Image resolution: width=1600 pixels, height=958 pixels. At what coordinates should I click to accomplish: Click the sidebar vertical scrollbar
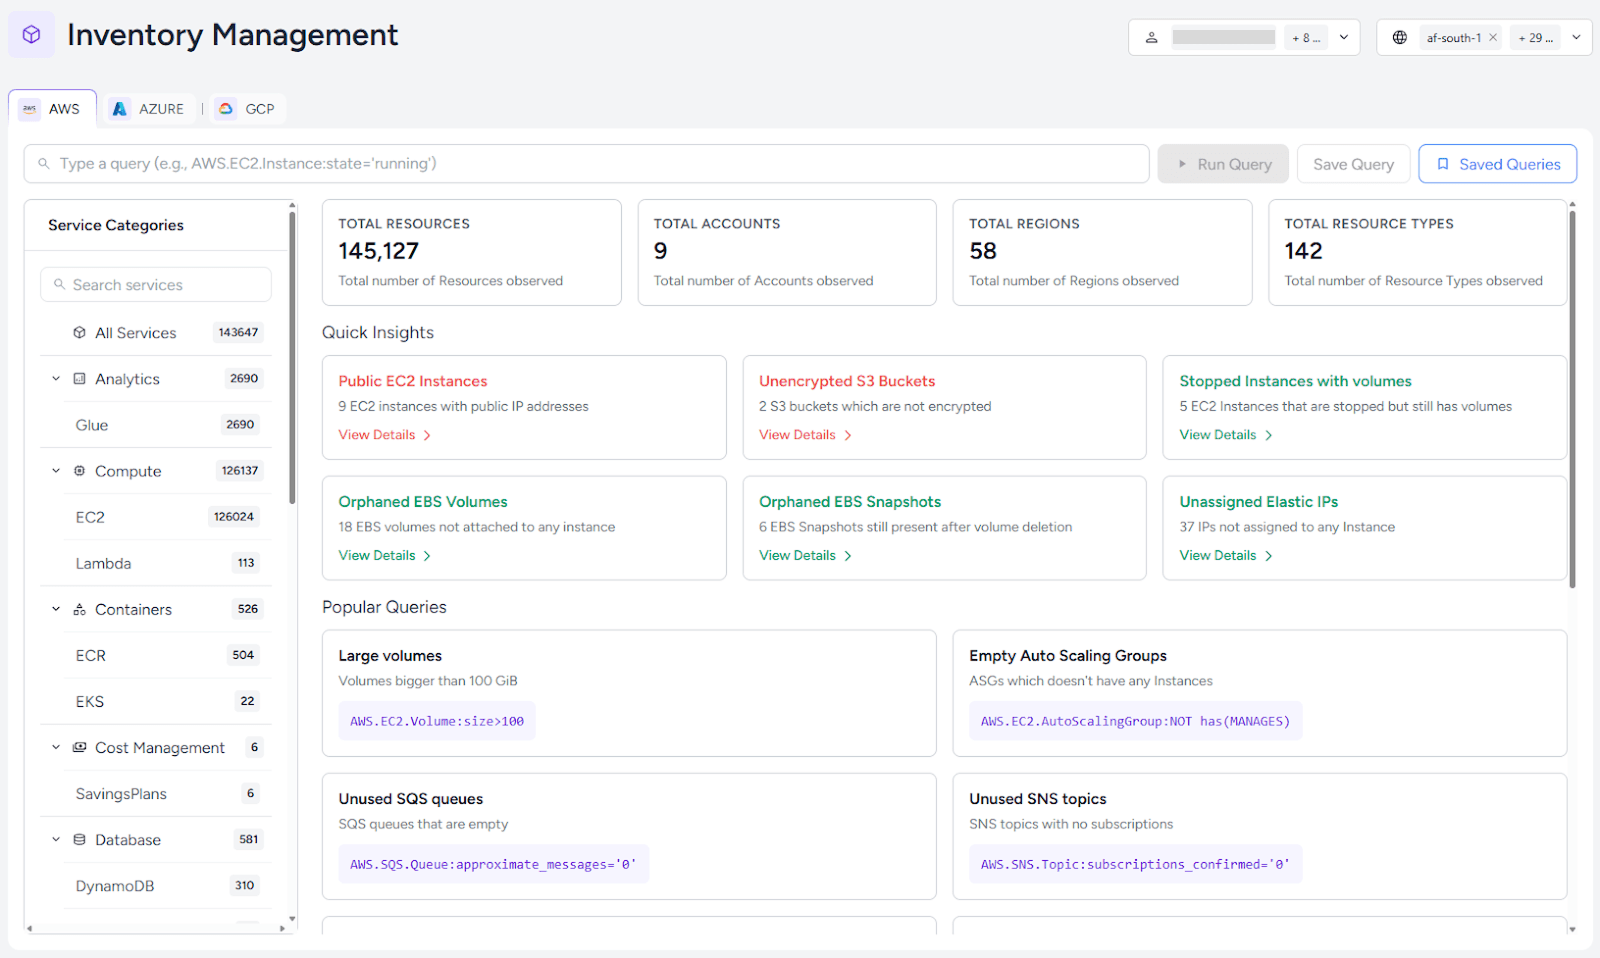coord(292,356)
